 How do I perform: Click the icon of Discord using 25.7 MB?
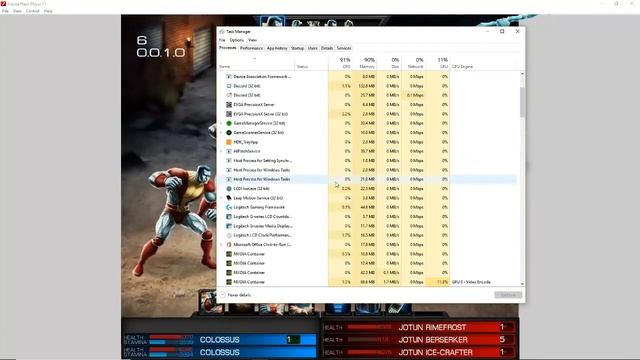click(x=229, y=95)
